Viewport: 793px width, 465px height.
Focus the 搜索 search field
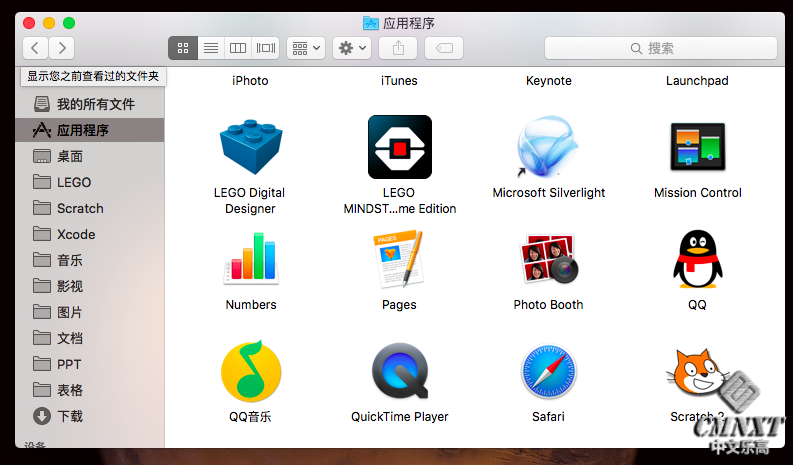click(661, 48)
